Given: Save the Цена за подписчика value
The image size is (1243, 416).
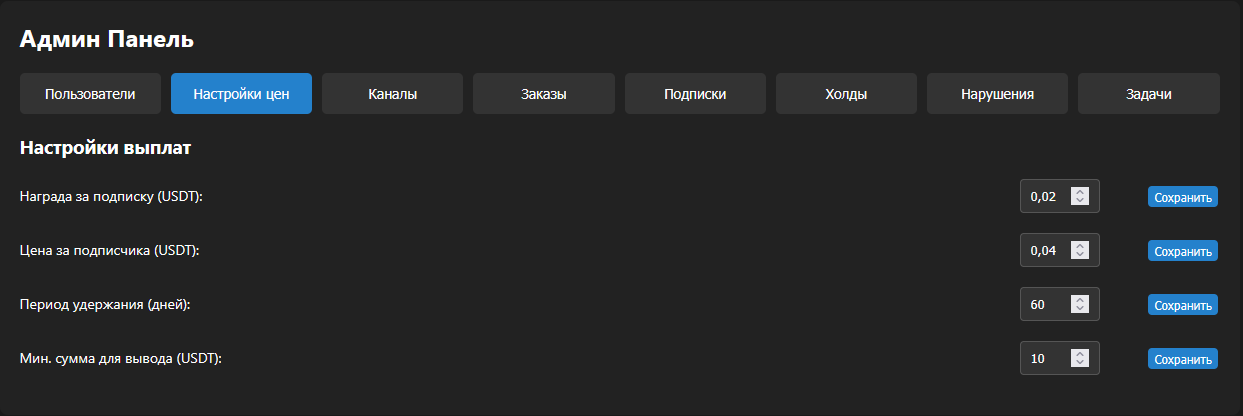Looking at the screenshot, I should pyautogui.click(x=1183, y=251).
